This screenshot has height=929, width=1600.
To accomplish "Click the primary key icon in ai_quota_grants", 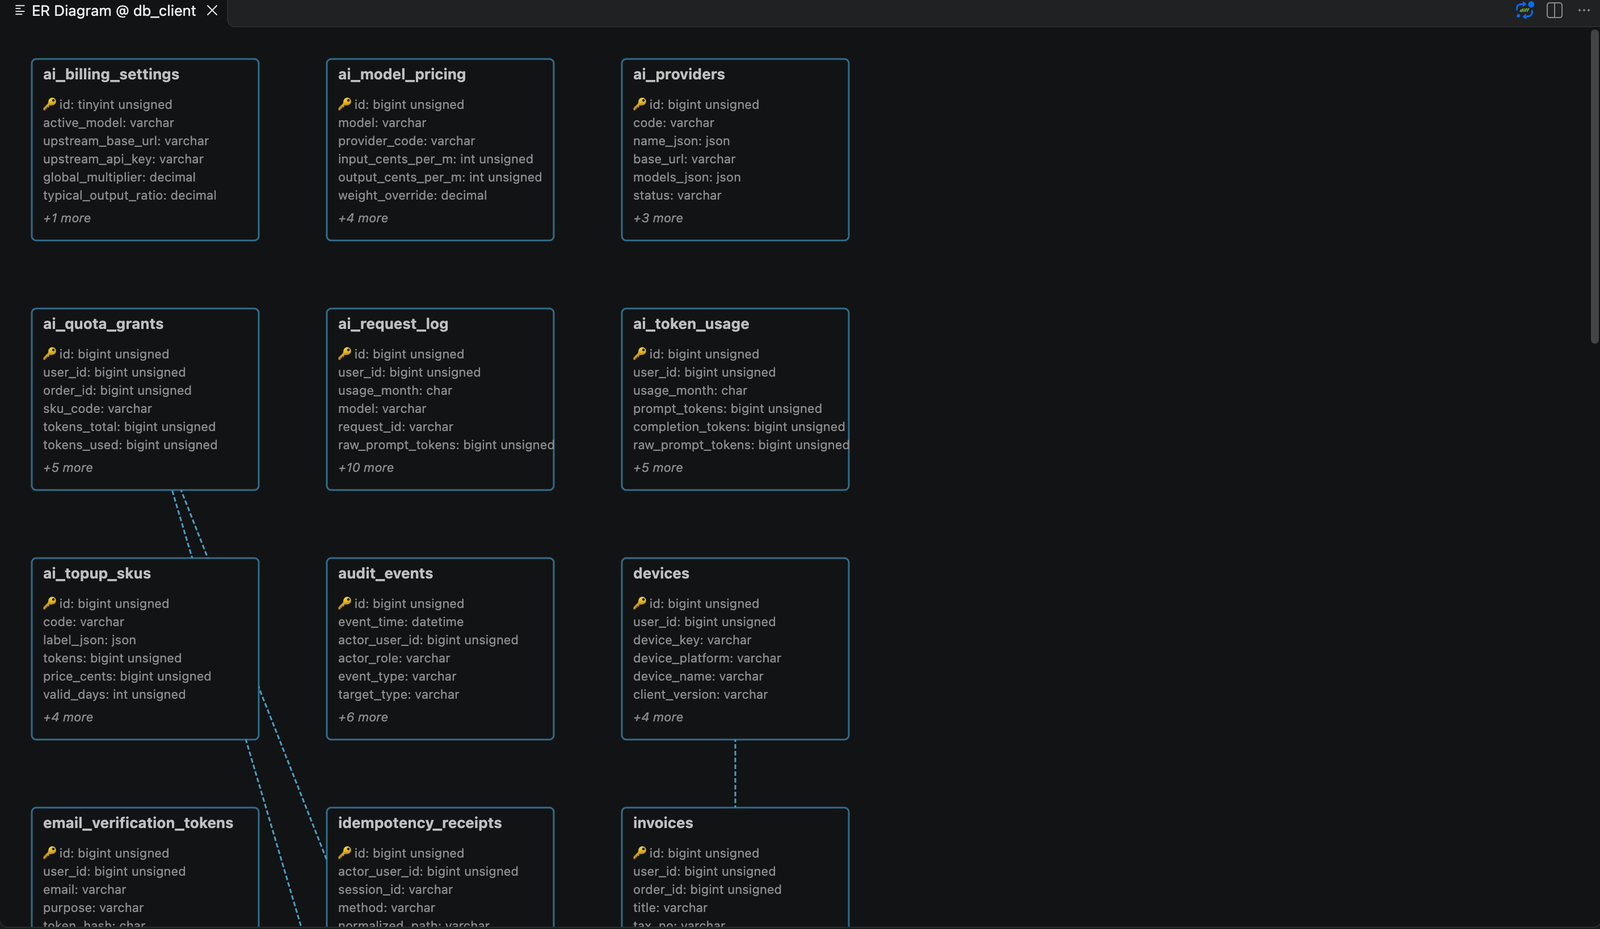I will pos(49,354).
